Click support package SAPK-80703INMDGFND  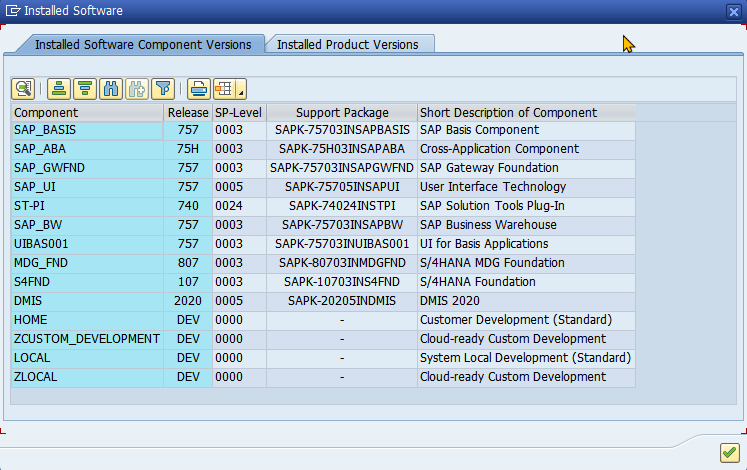point(342,264)
